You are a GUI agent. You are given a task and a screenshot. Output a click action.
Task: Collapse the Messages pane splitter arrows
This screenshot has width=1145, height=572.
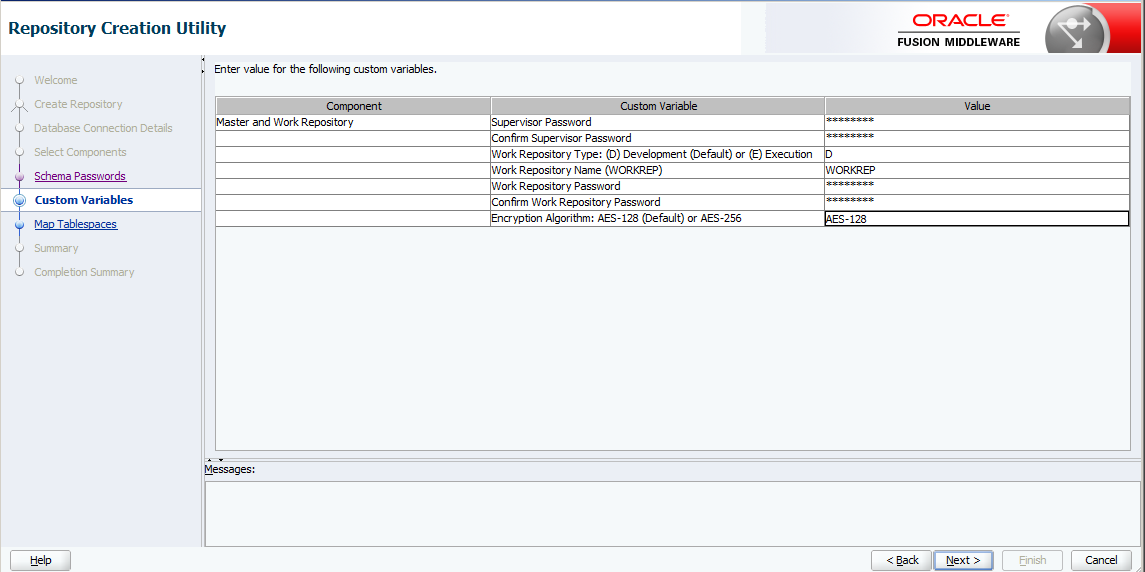coord(214,460)
